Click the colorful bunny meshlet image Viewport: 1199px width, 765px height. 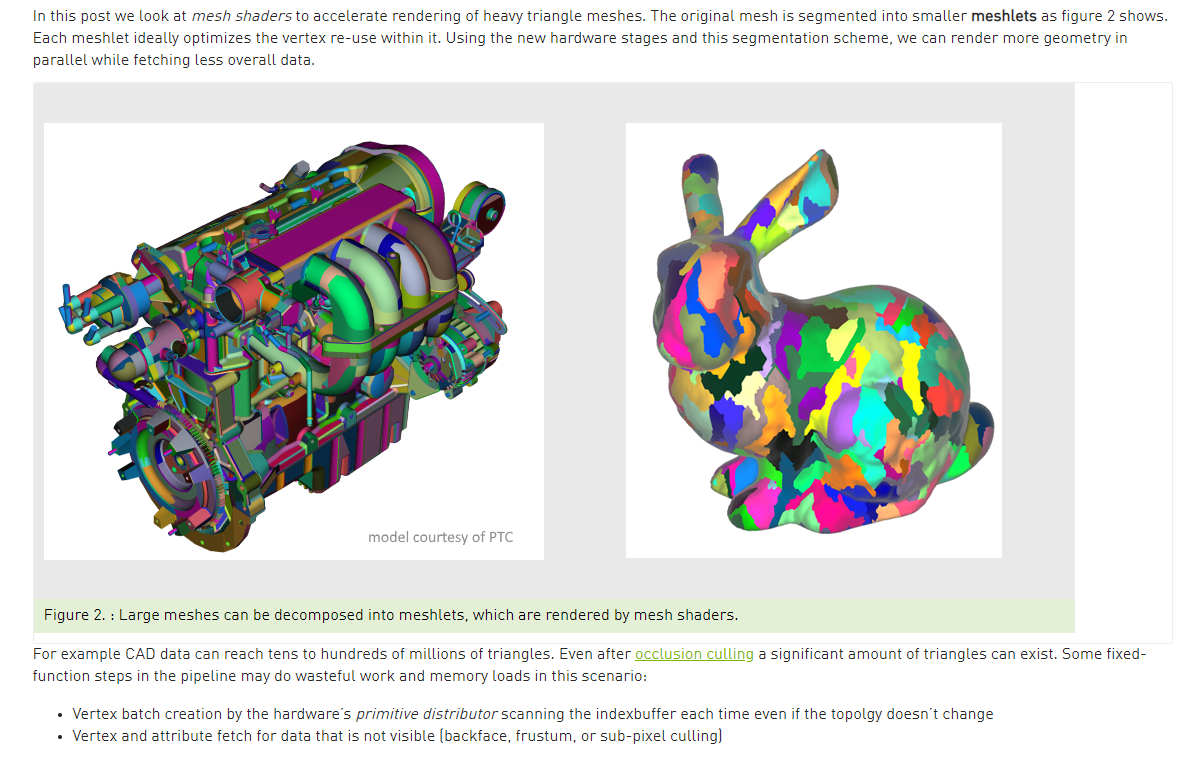(x=814, y=340)
